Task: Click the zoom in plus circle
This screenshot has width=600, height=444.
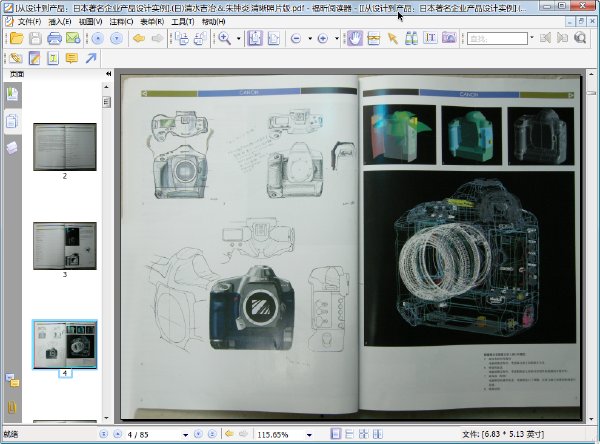Action: click(x=323, y=38)
